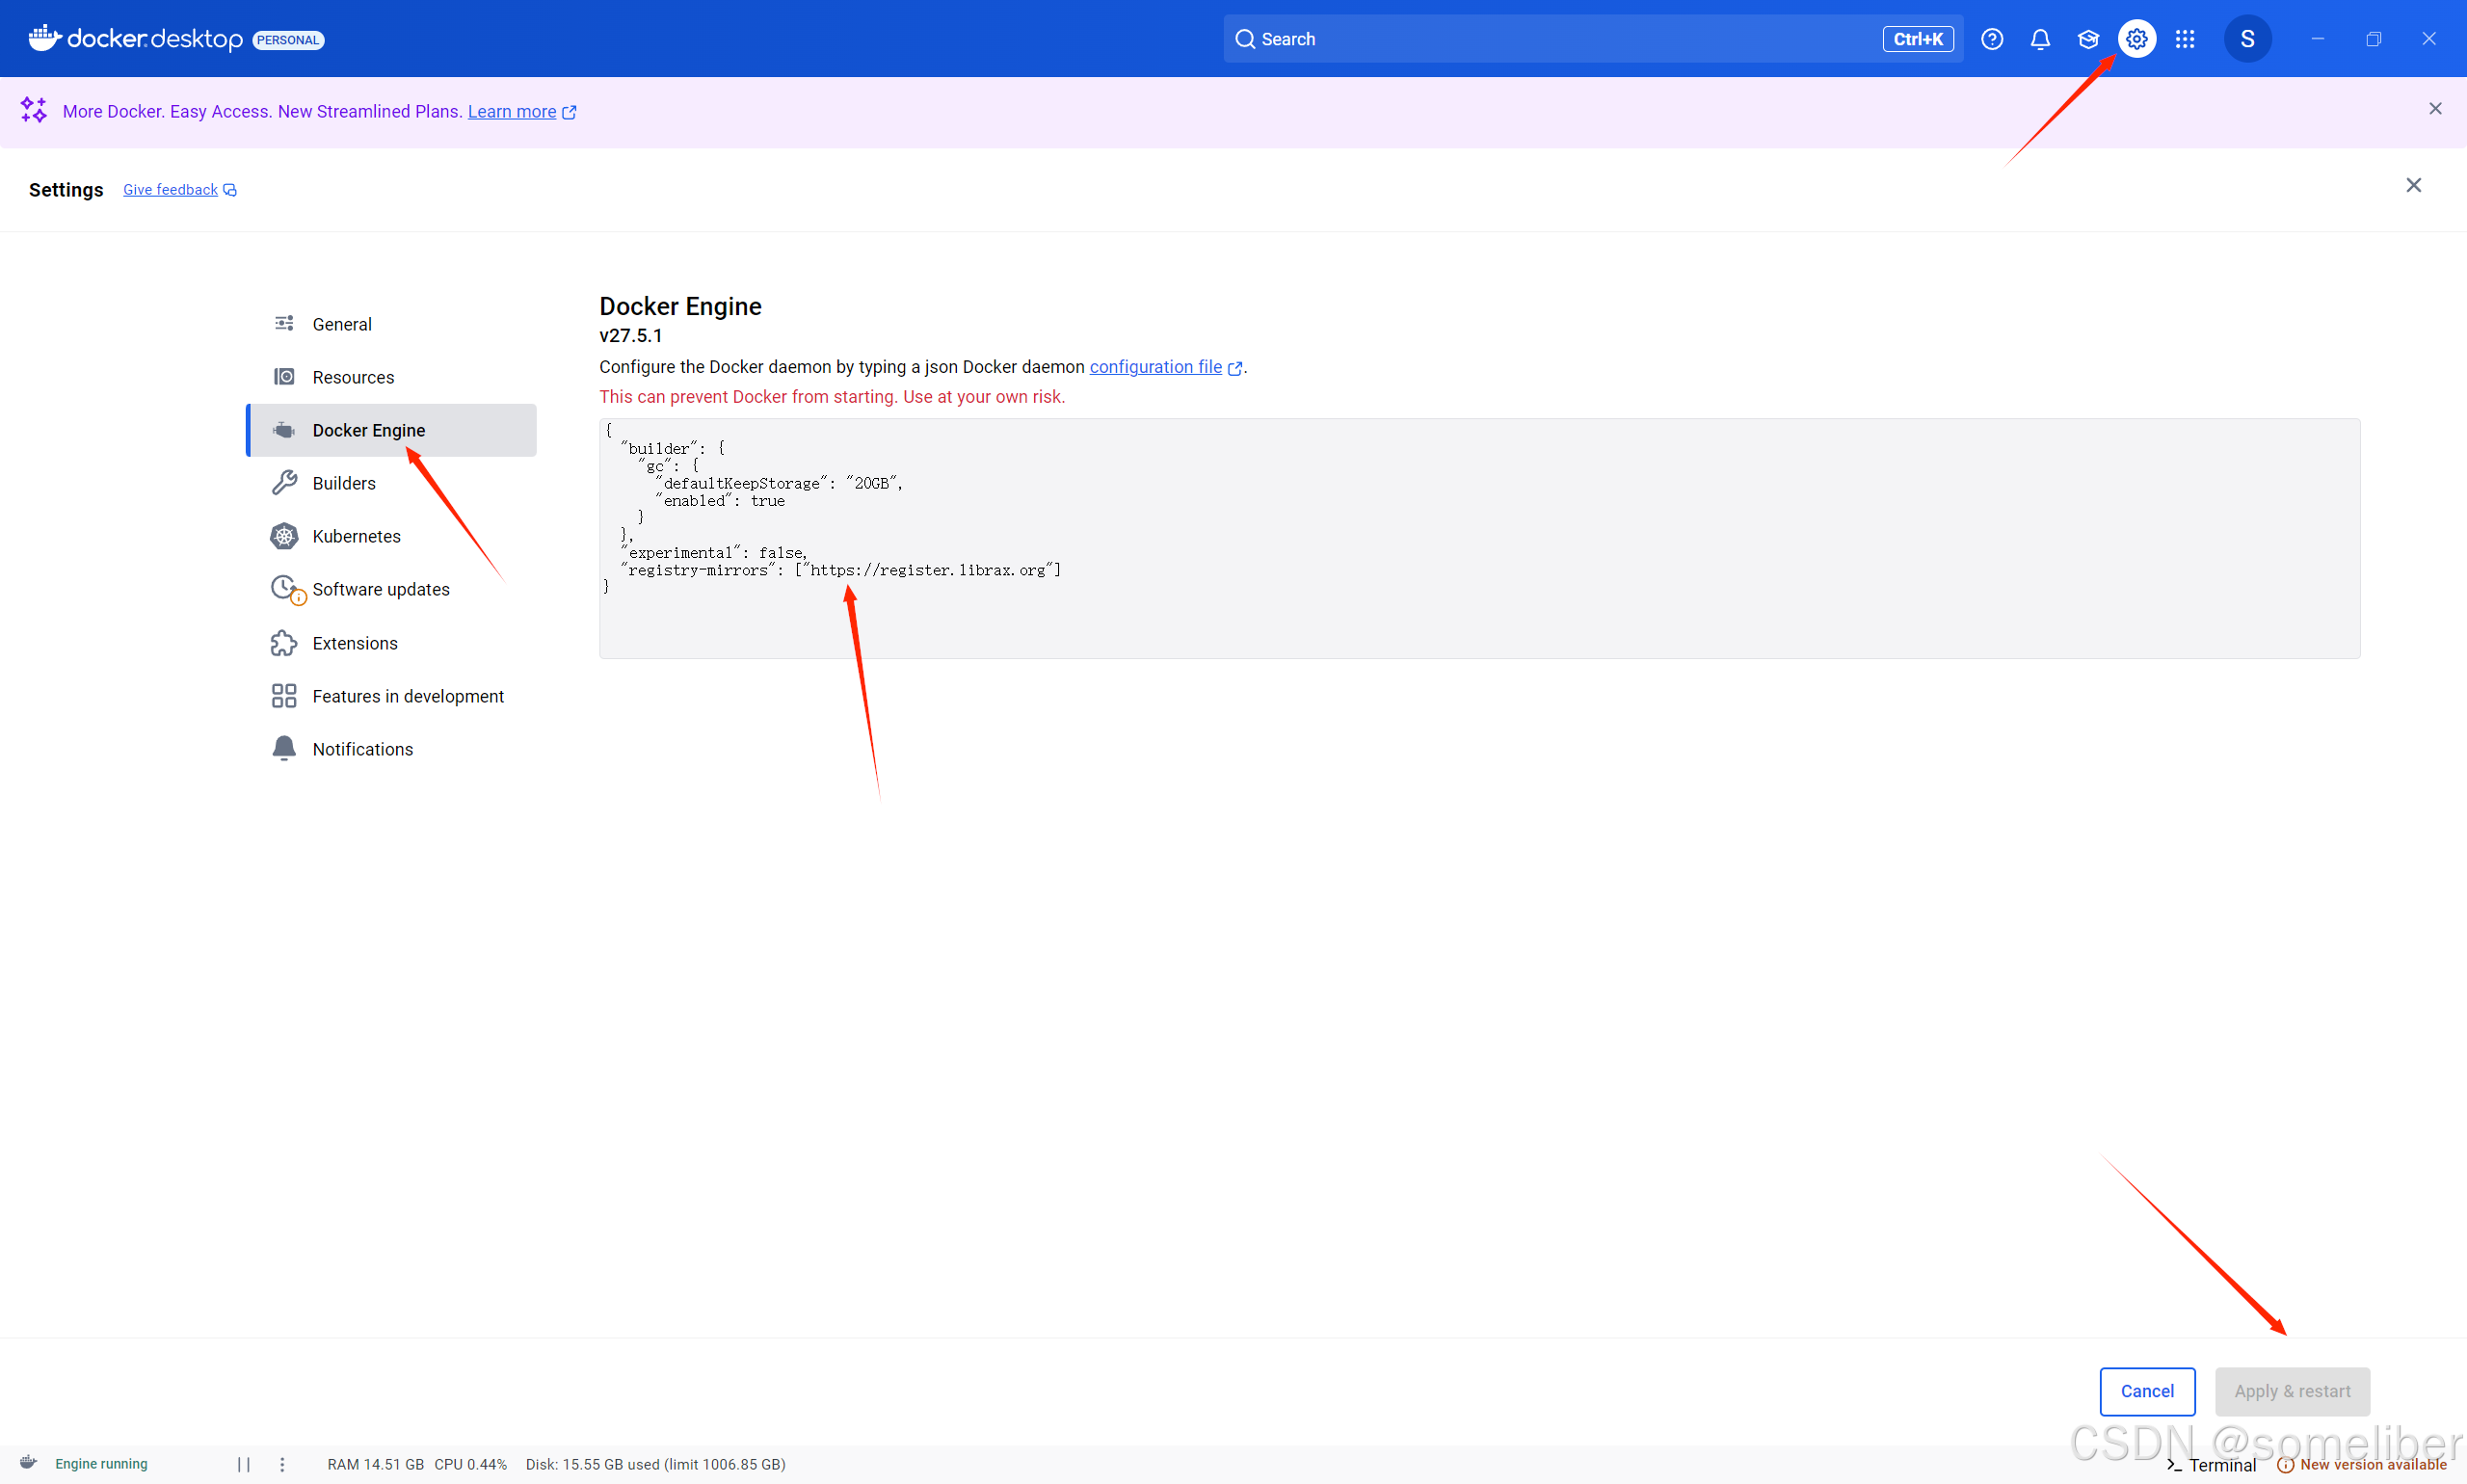
Task: Maximize the Docker Desktop window
Action: 2373,39
